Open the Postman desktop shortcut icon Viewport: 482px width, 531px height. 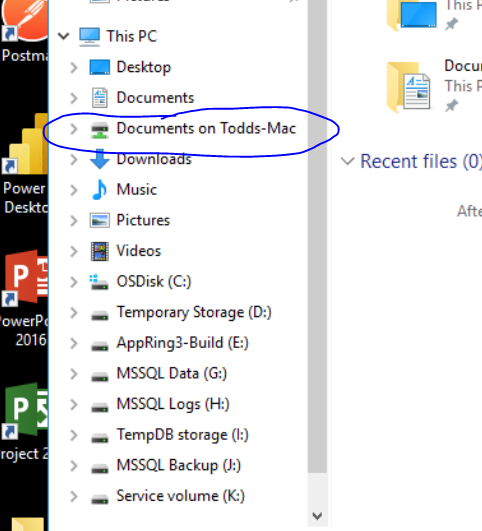(x=24, y=20)
